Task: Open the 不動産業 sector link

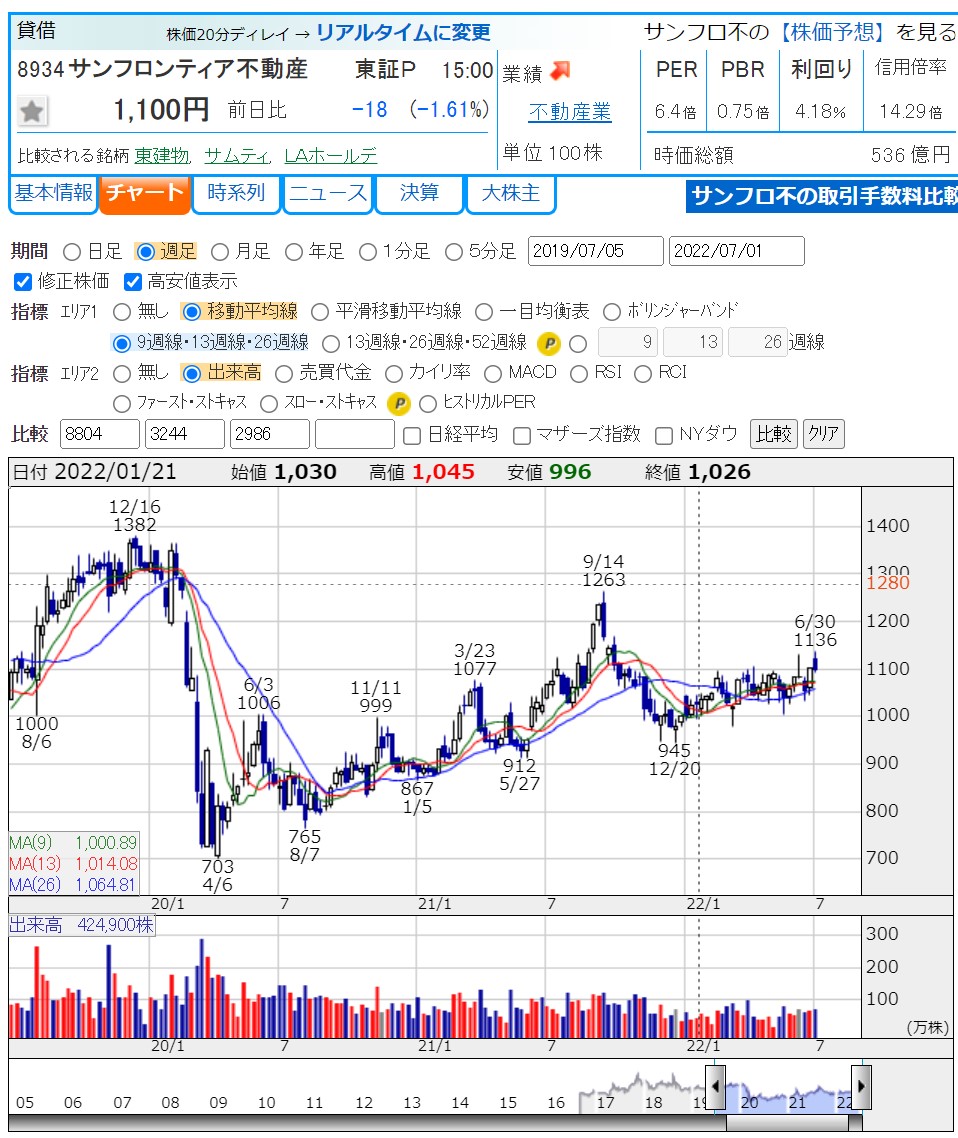Action: pos(570,112)
